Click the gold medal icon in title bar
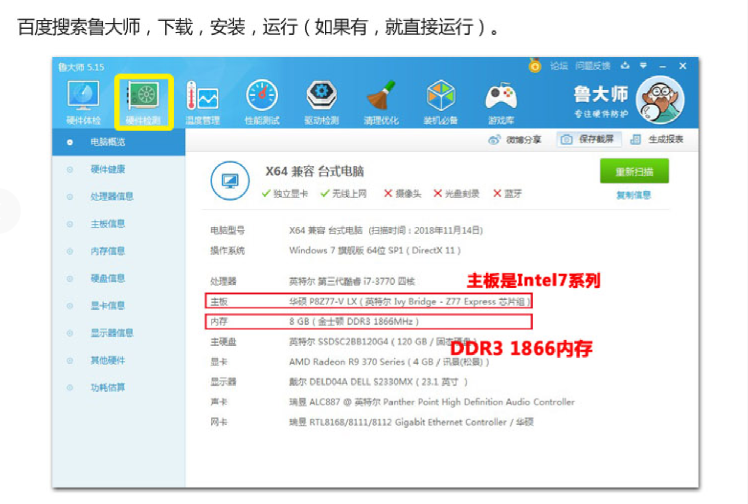Screen dimensions: 748x504 [535, 65]
